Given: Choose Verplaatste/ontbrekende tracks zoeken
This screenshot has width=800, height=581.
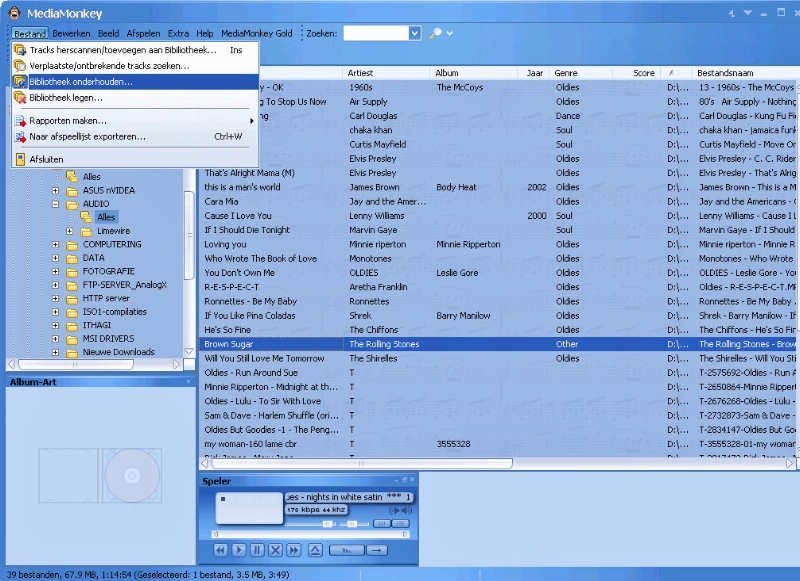Looking at the screenshot, I should (135, 66).
